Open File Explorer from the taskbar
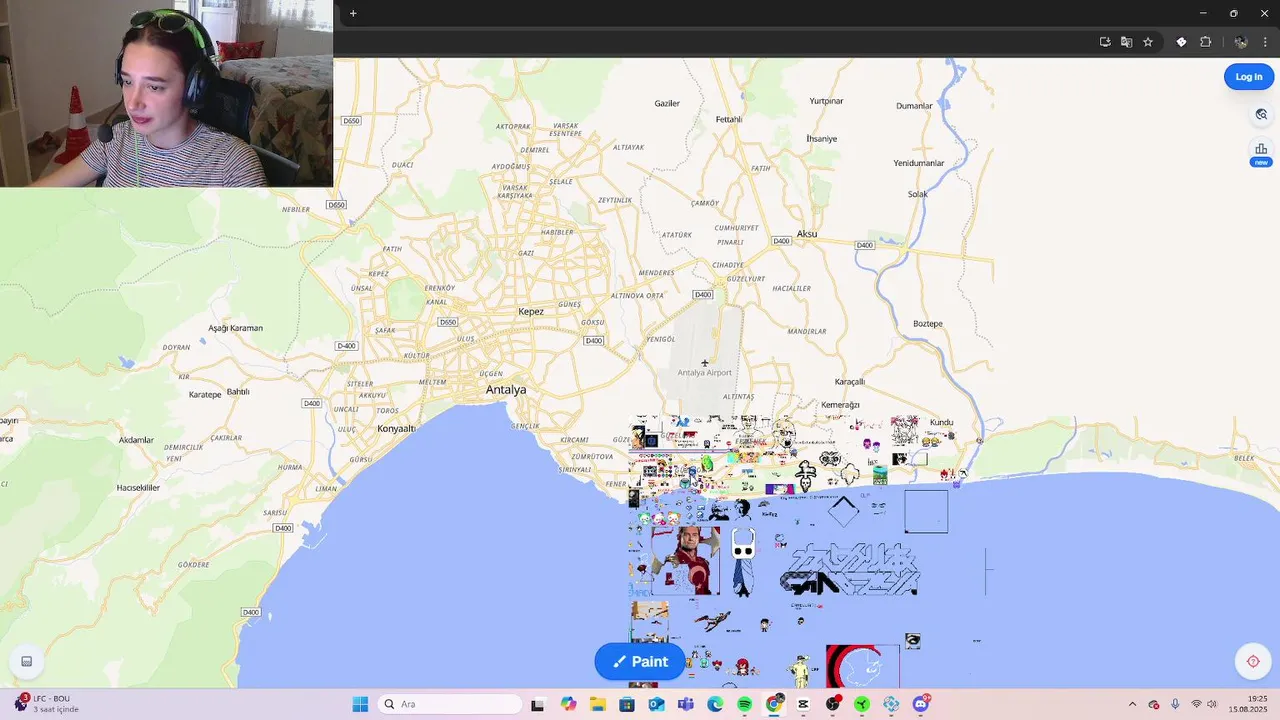 coord(597,704)
